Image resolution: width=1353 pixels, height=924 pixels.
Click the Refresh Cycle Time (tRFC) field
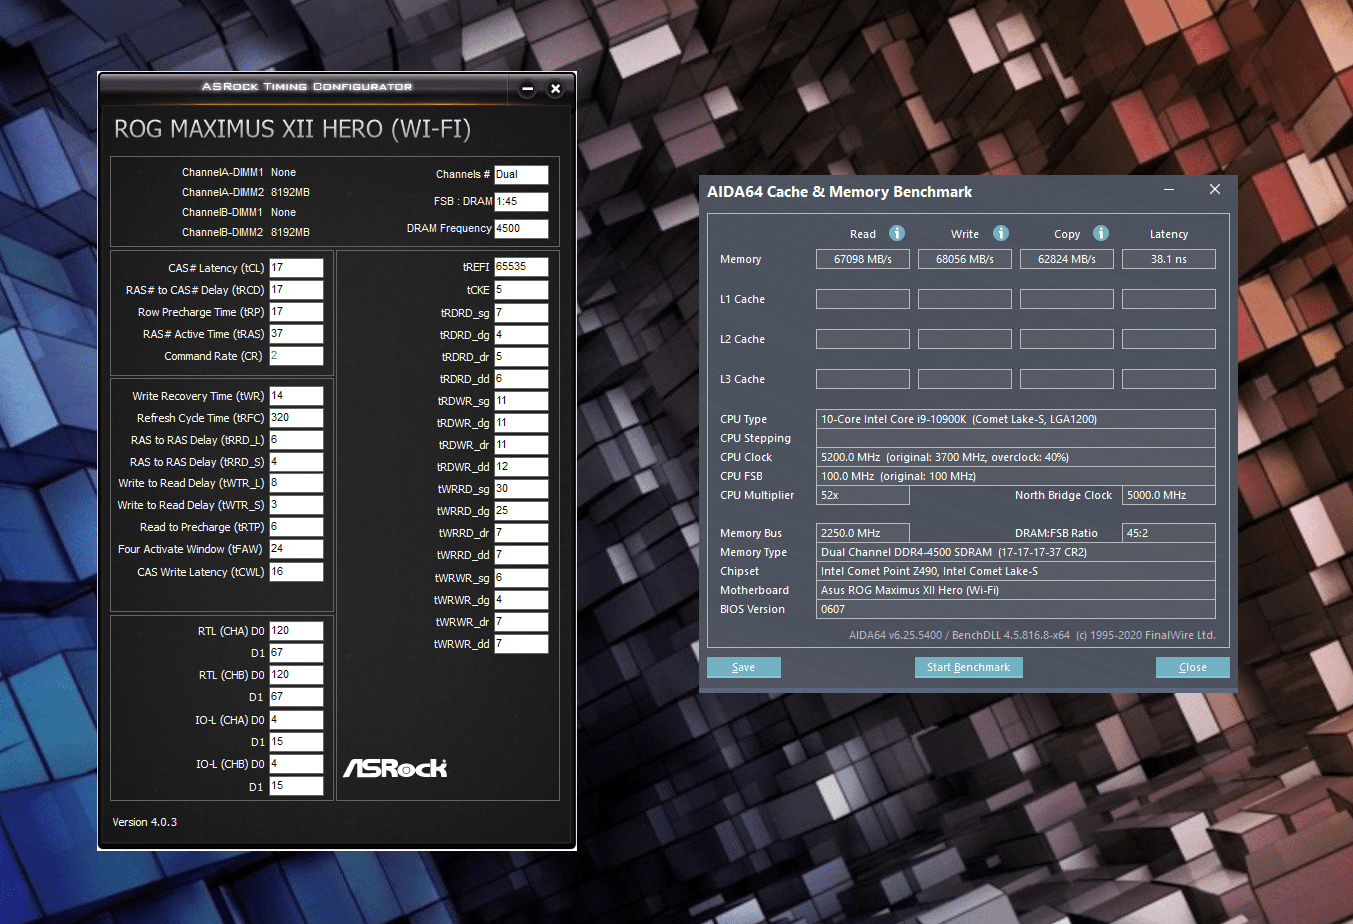296,418
